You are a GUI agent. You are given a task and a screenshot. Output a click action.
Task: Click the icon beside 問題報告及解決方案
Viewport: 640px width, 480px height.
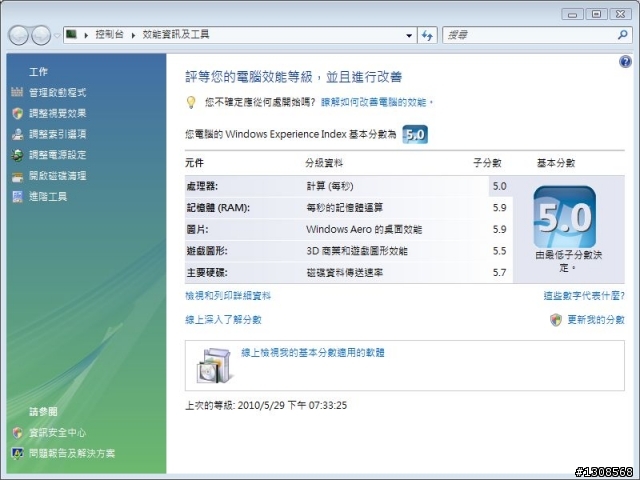(17, 453)
